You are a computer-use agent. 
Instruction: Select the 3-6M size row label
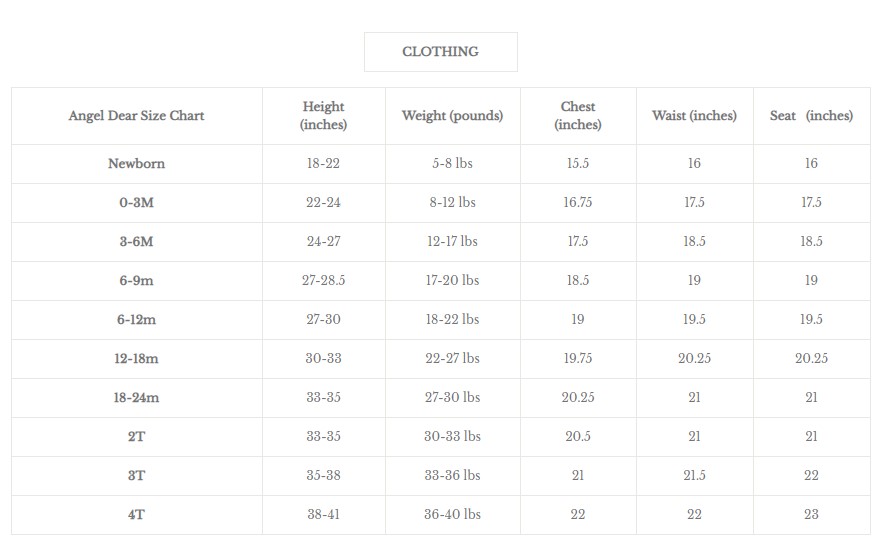[x=137, y=242]
